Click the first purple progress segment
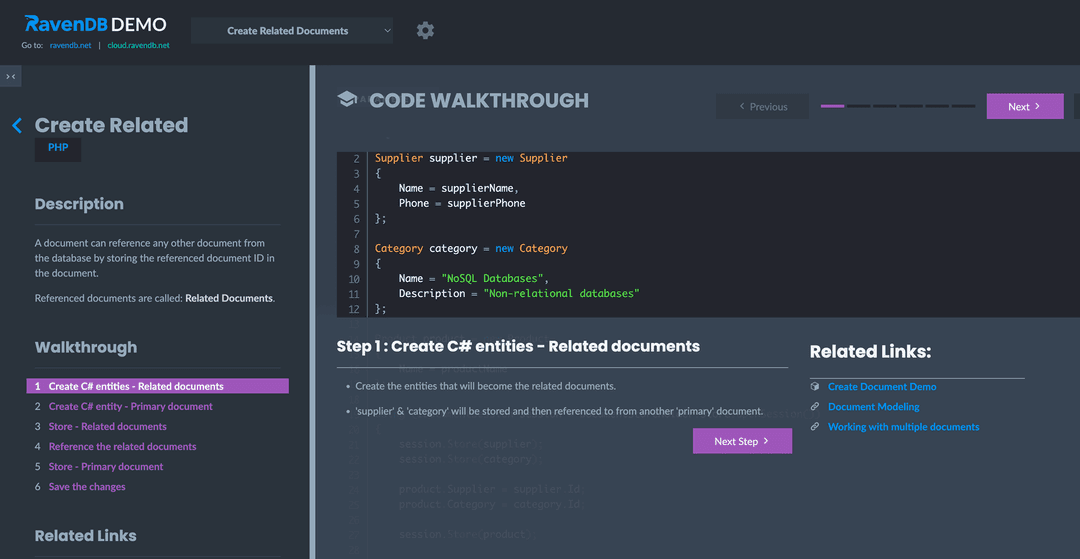The image size is (1080, 559). [x=832, y=106]
